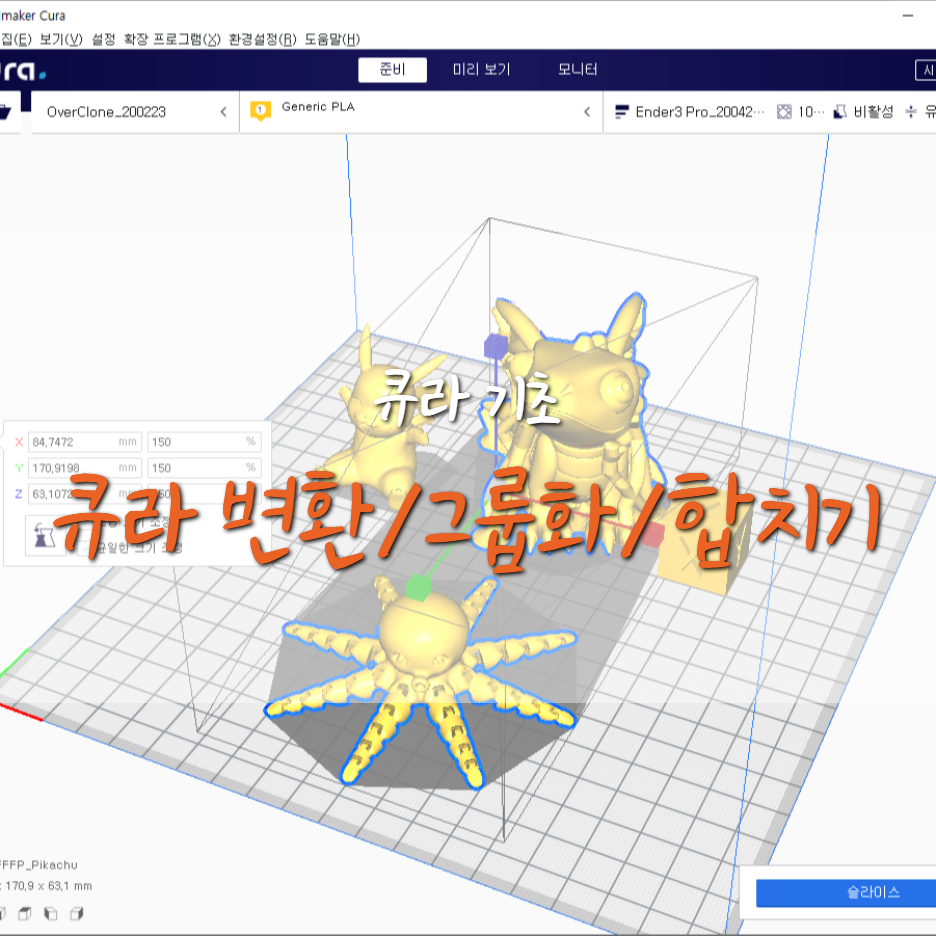Click the OverClone_200223 printer name

pyautogui.click(x=106, y=112)
